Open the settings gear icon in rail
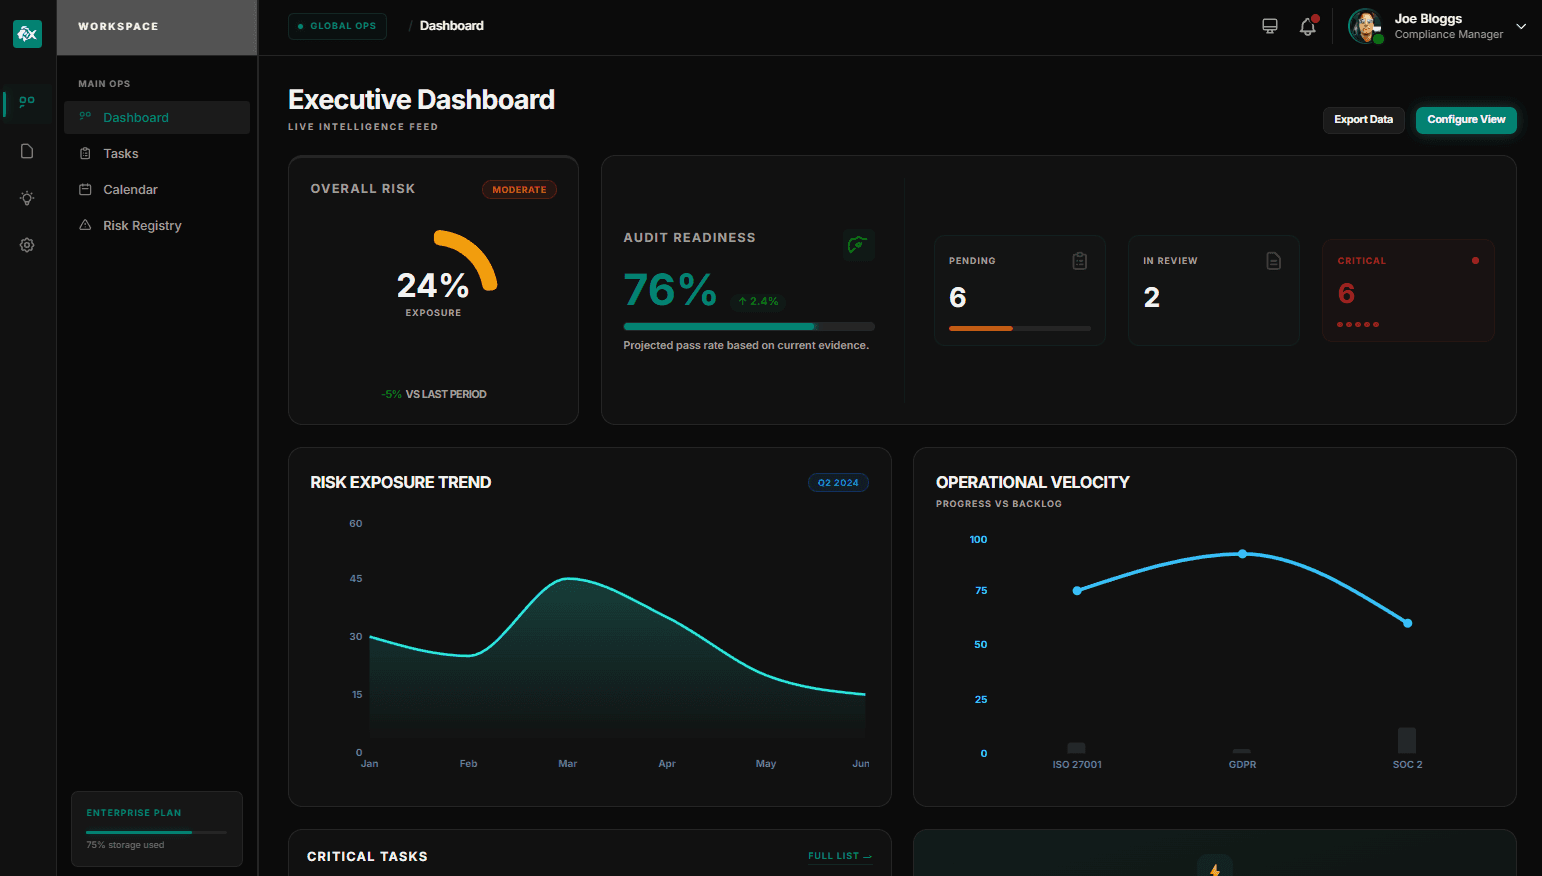1542x876 pixels. [x=27, y=245]
